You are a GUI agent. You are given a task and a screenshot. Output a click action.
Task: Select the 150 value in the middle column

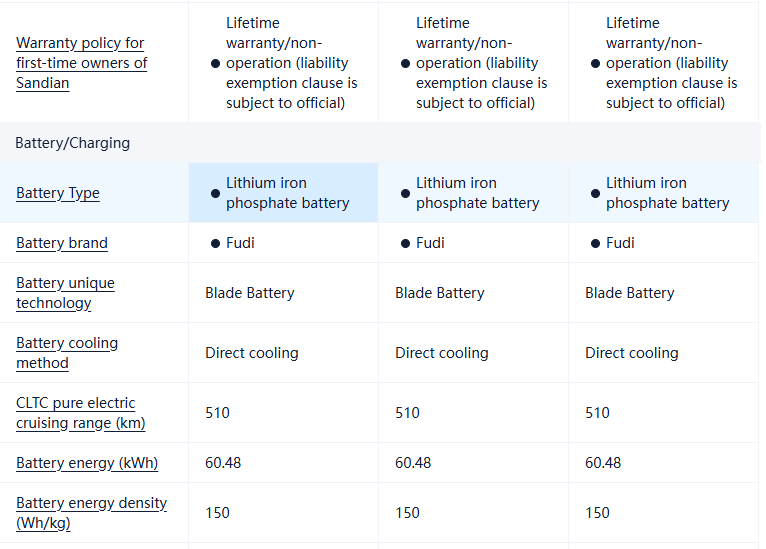(407, 513)
